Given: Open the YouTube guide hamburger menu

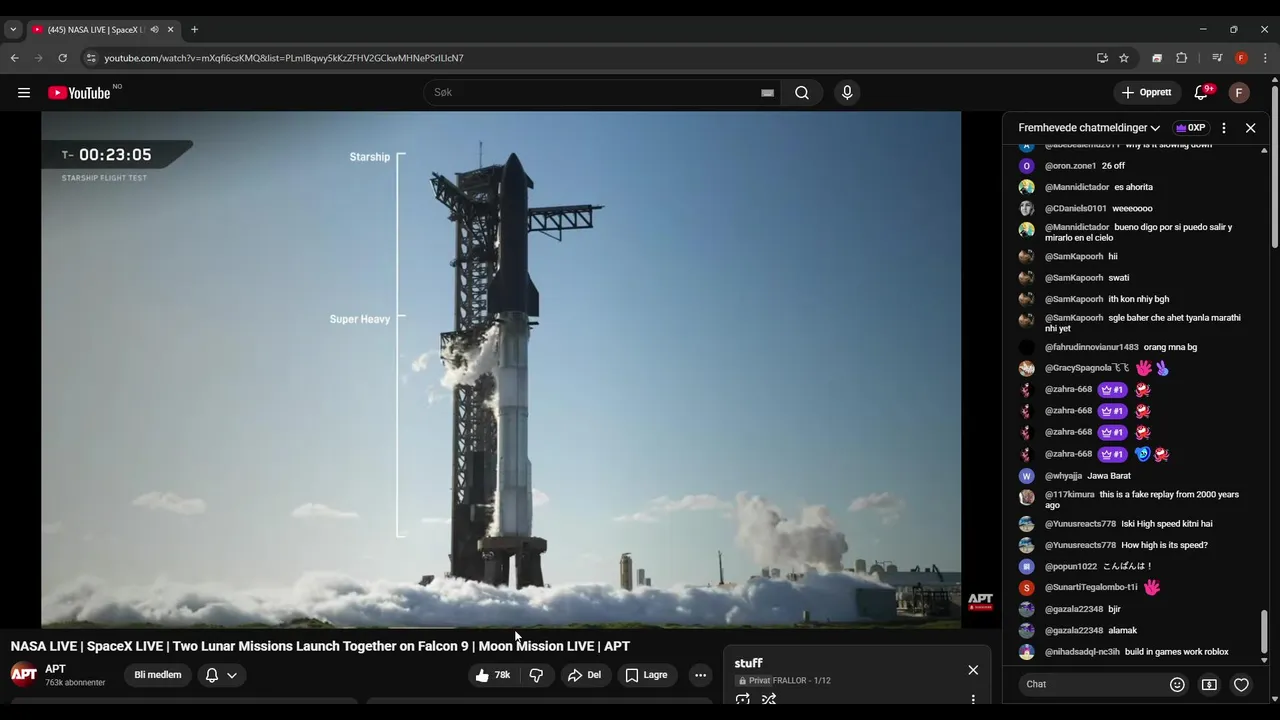Looking at the screenshot, I should click(24, 93).
